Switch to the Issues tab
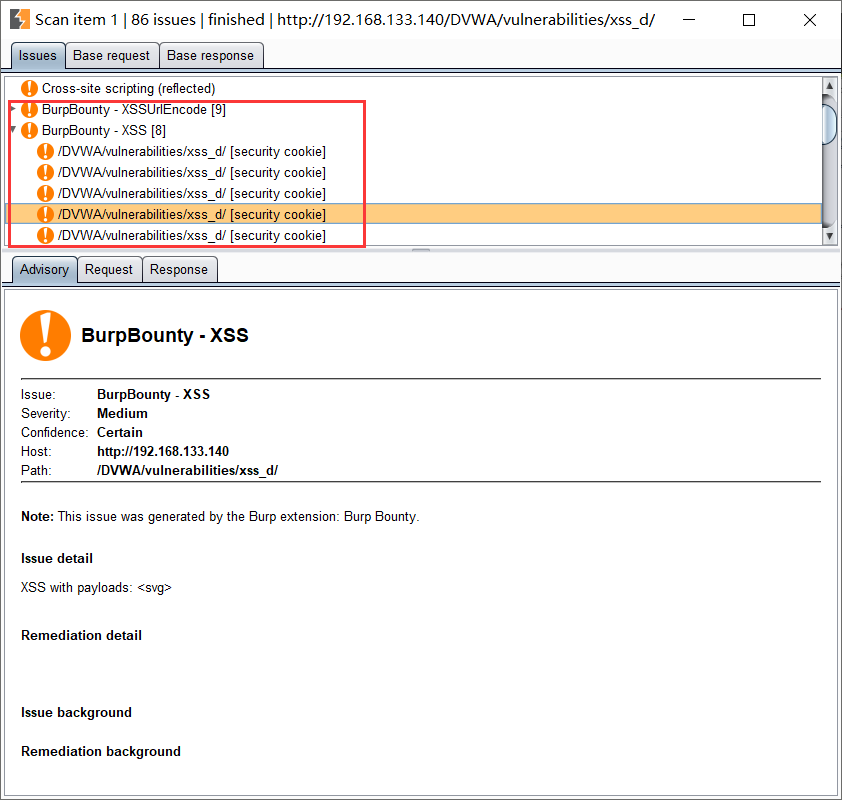 click(38, 56)
